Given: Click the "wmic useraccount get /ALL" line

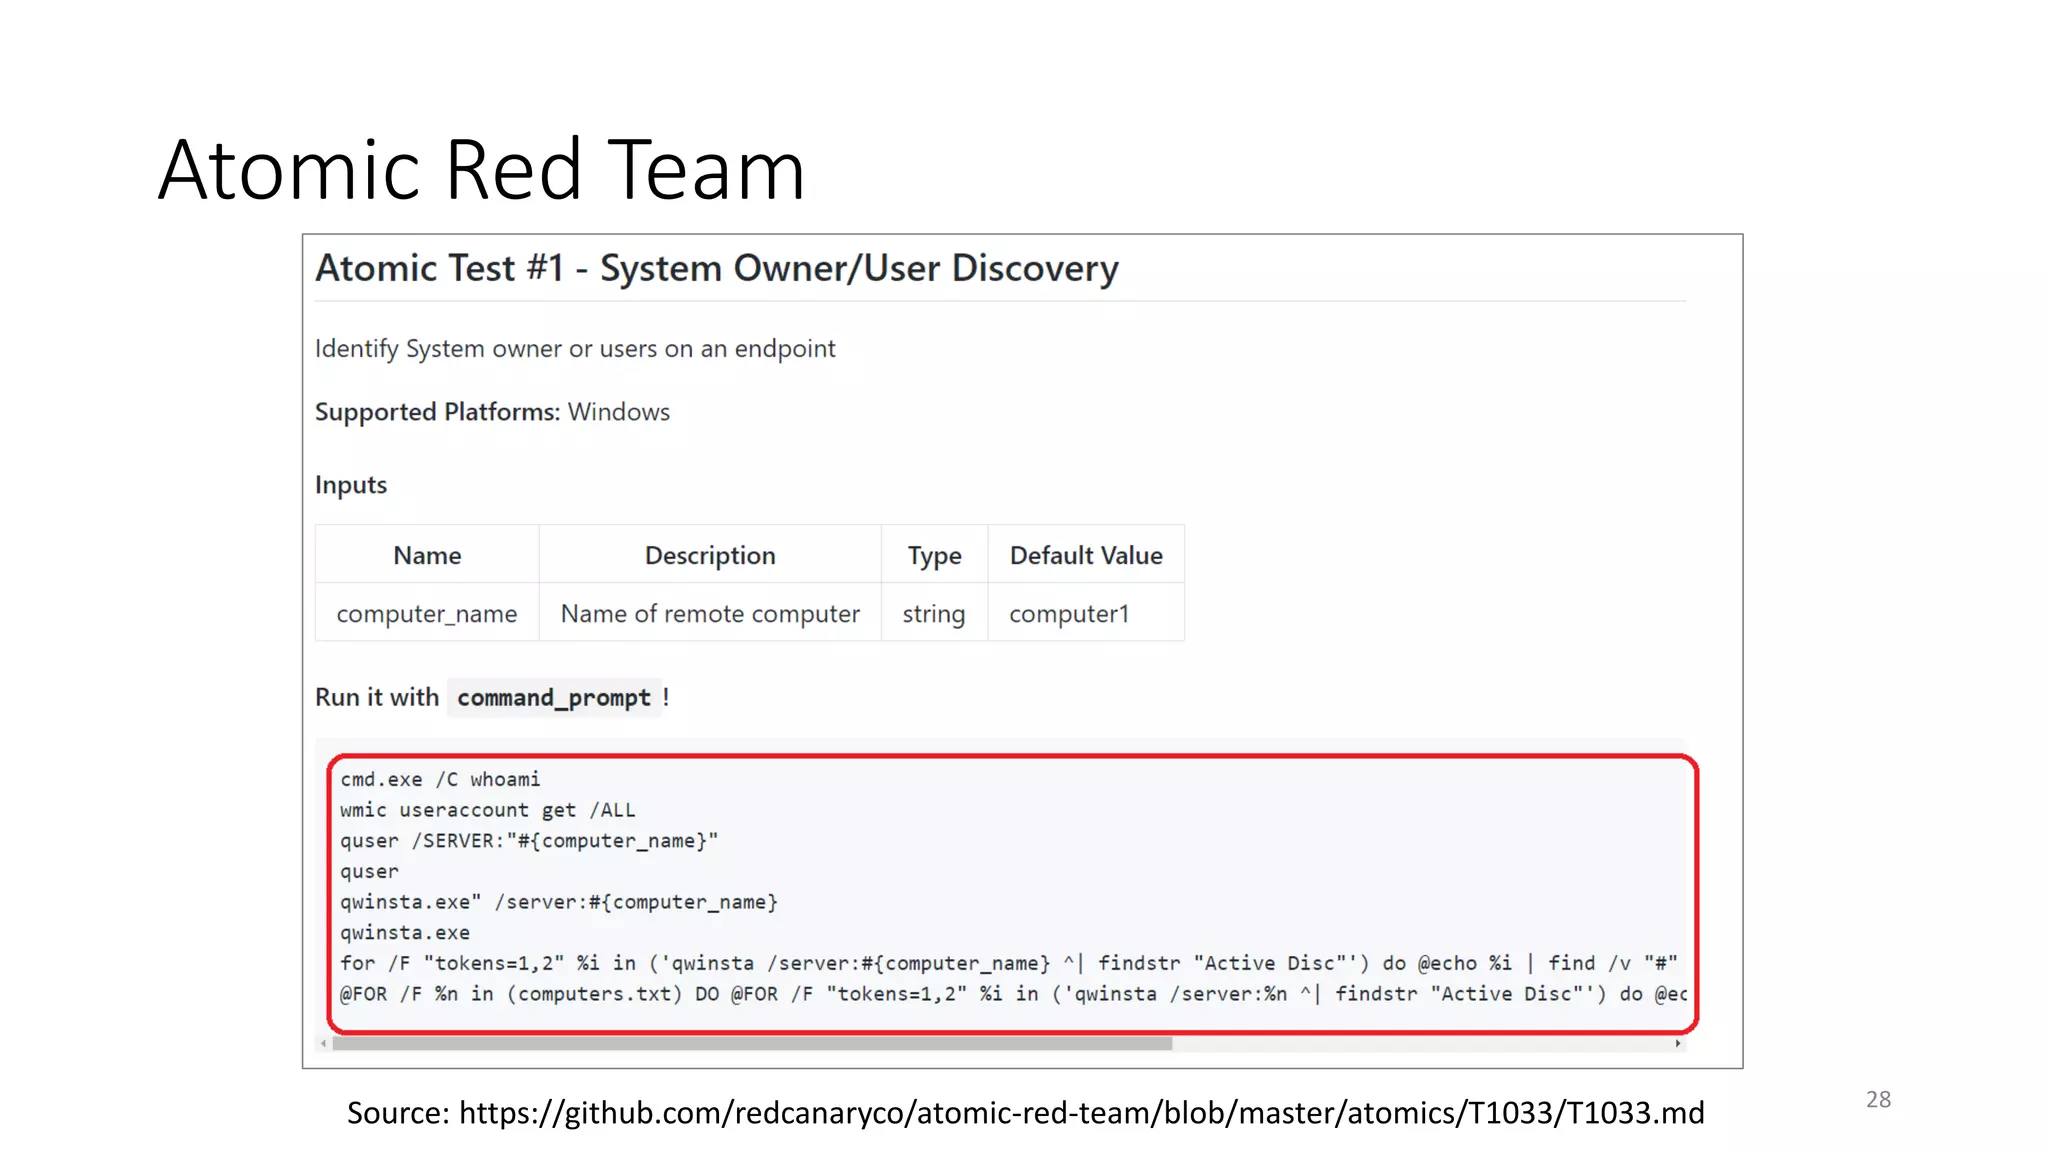Looking at the screenshot, I should (488, 810).
